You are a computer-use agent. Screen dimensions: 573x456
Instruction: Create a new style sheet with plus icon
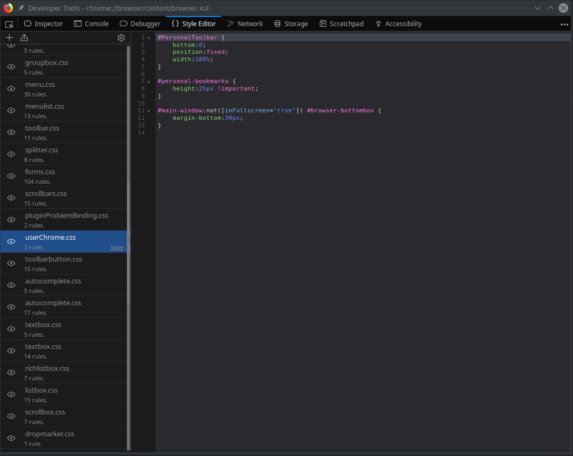9,38
